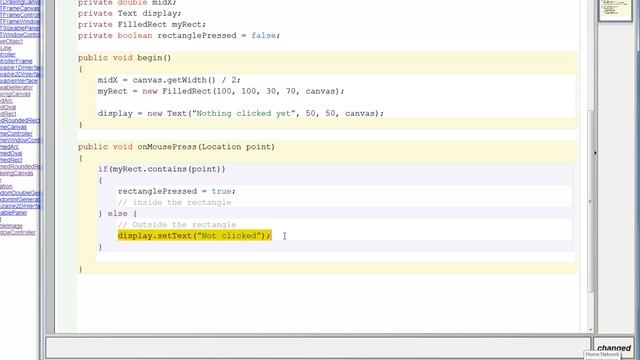Click the 'changed' status indicator

614,348
